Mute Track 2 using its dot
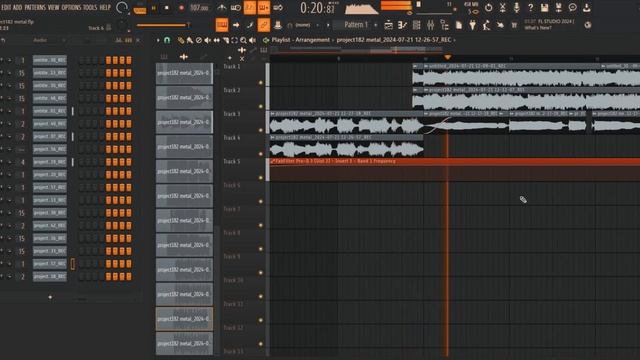This screenshot has width=640, height=360. [261, 107]
